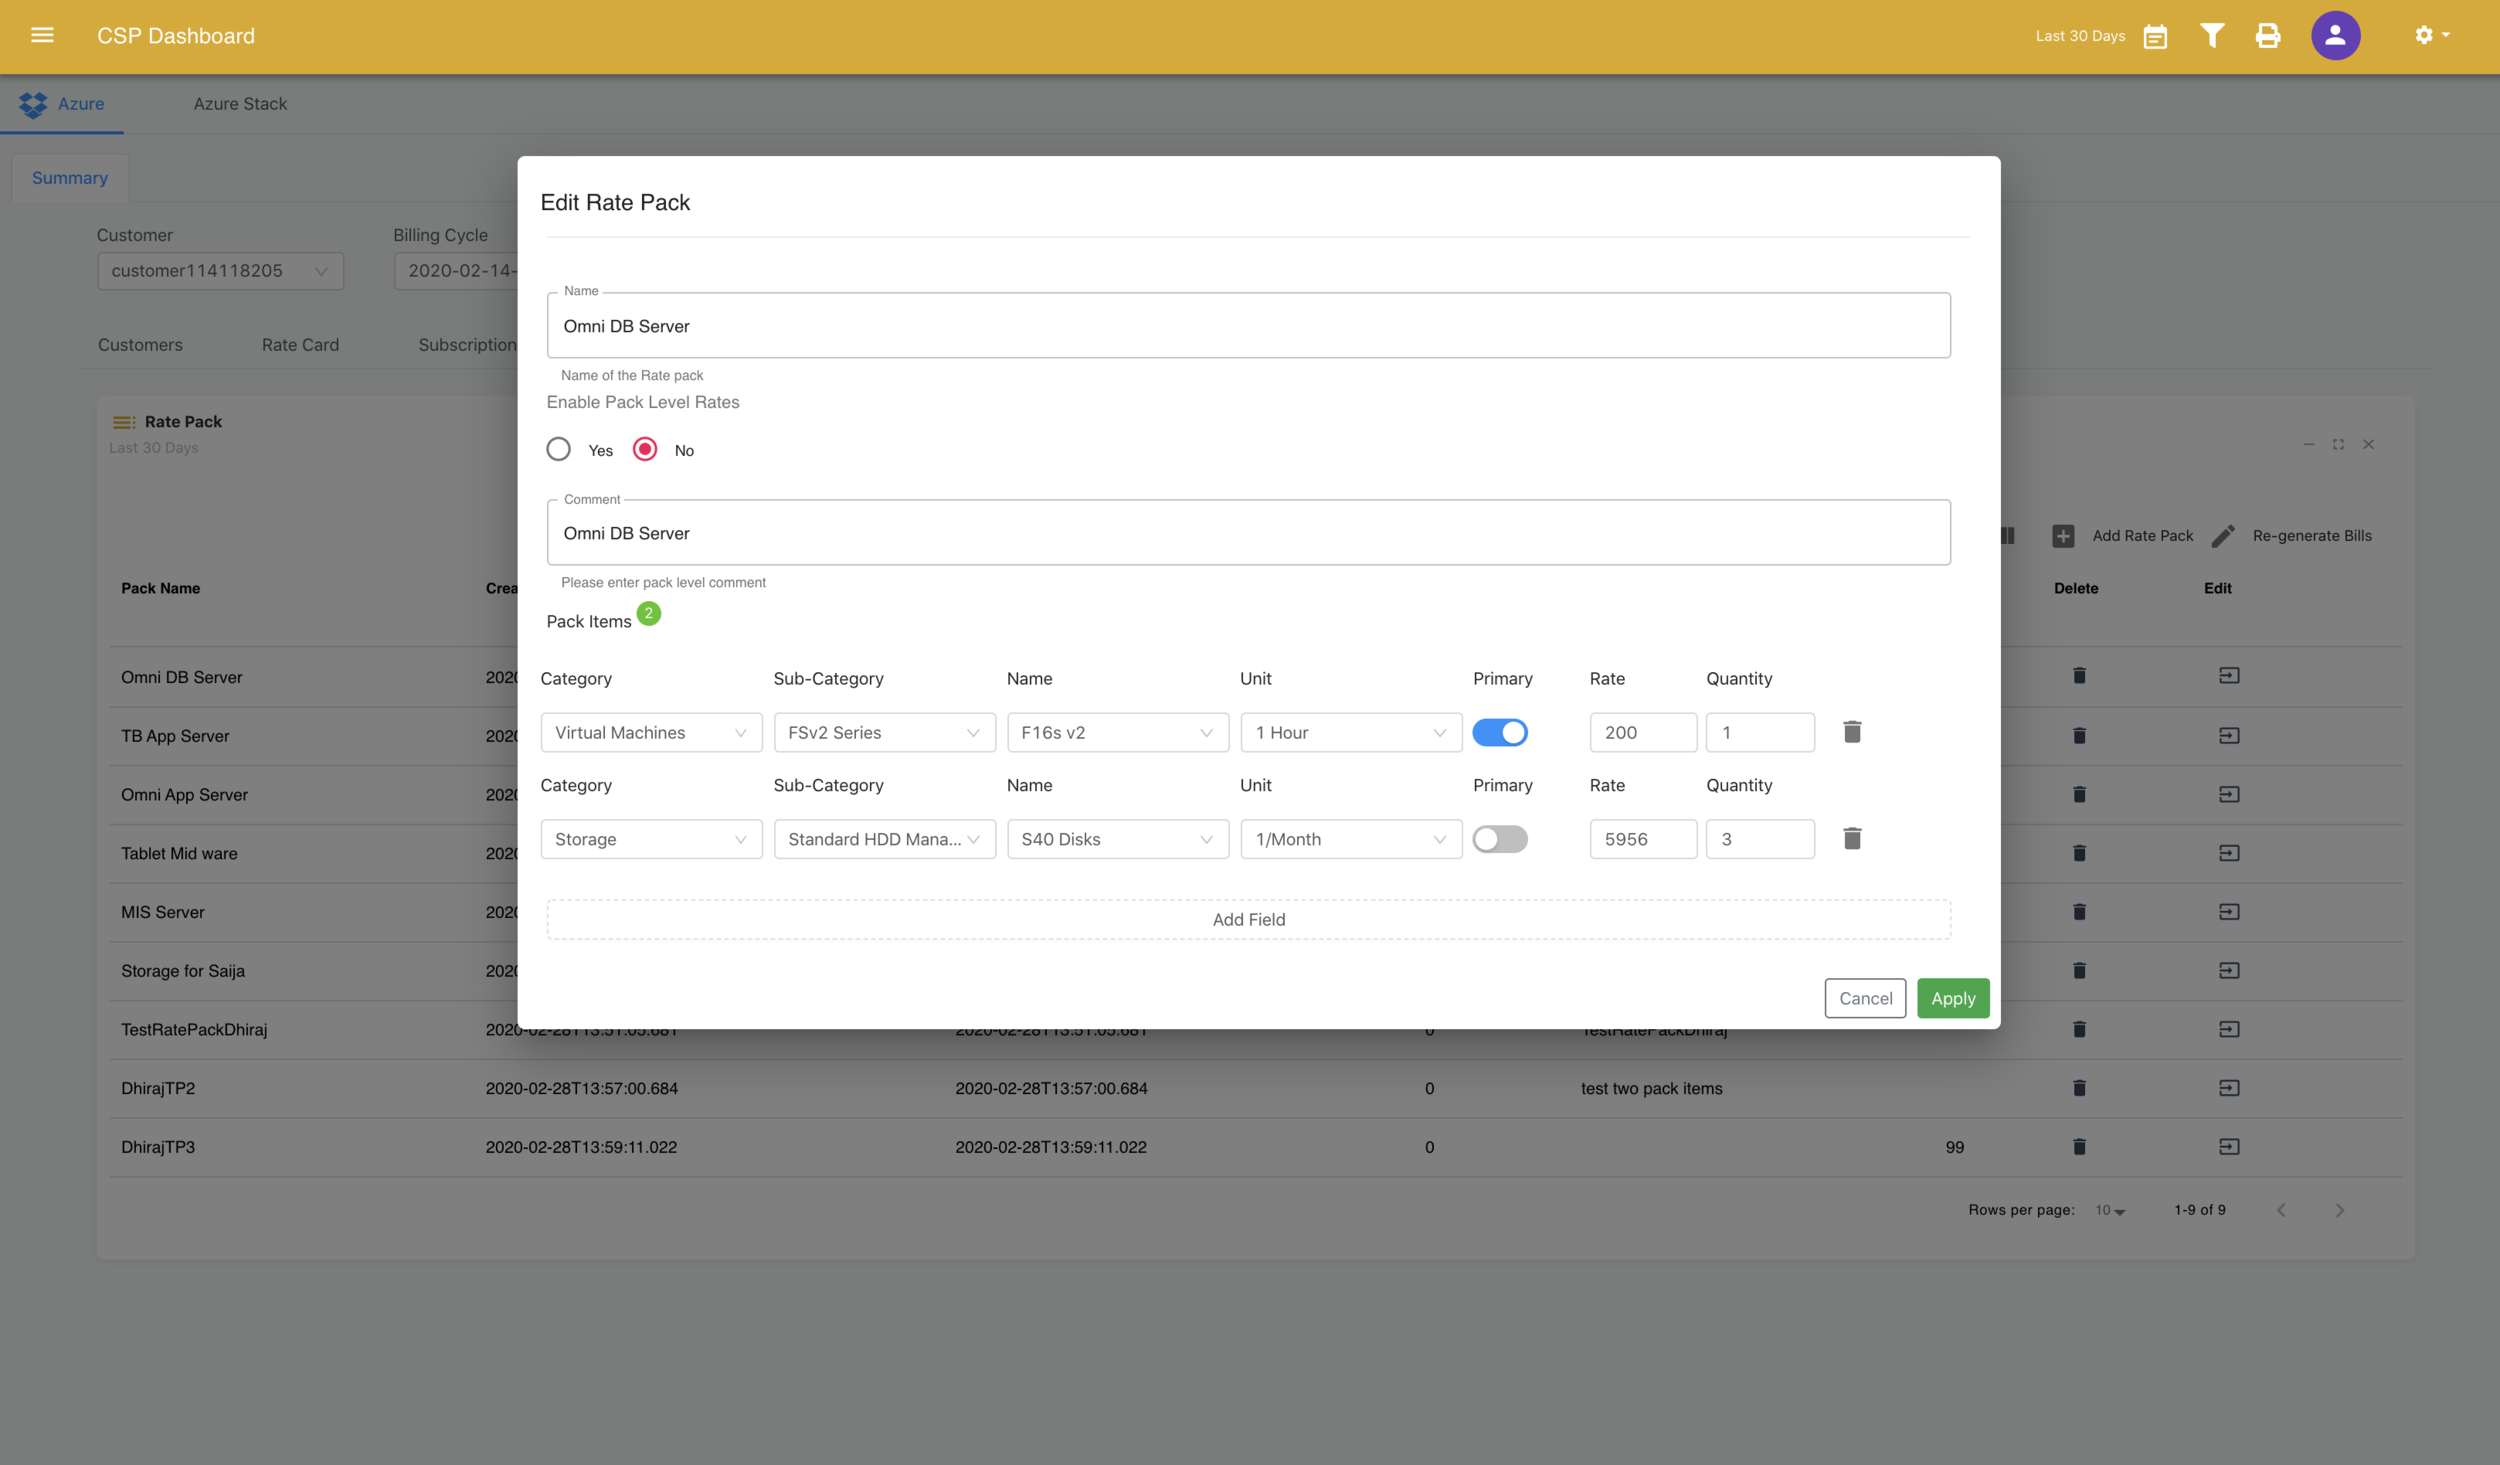
Task: Turn off Primary toggle for Virtual Machines
Action: point(1500,733)
